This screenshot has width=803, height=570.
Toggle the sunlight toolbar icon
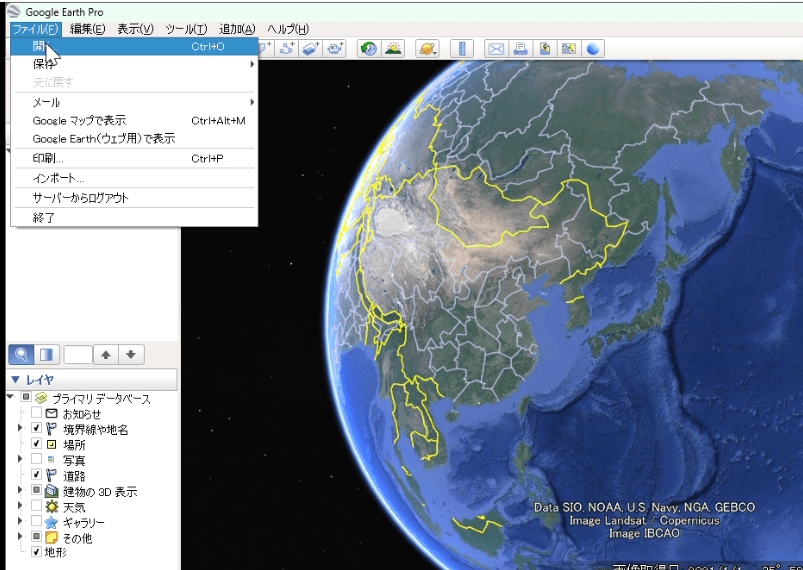(393, 48)
